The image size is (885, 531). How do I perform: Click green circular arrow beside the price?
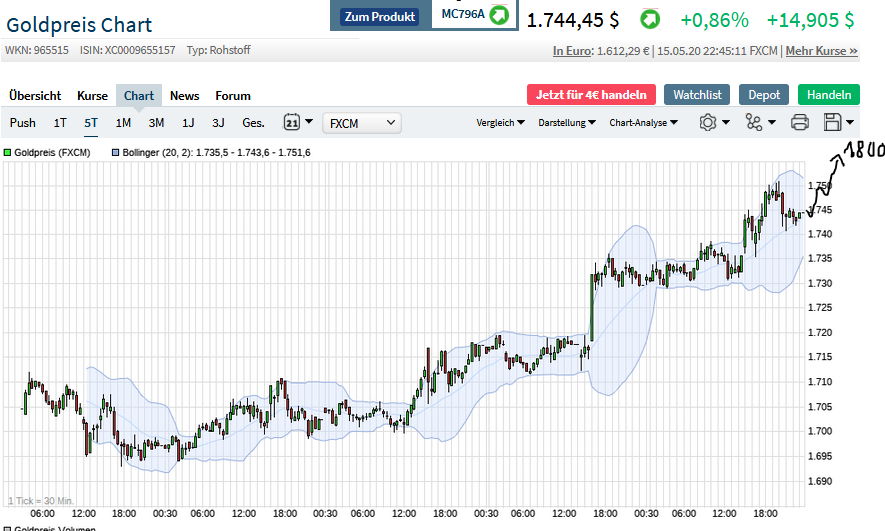coord(650,19)
